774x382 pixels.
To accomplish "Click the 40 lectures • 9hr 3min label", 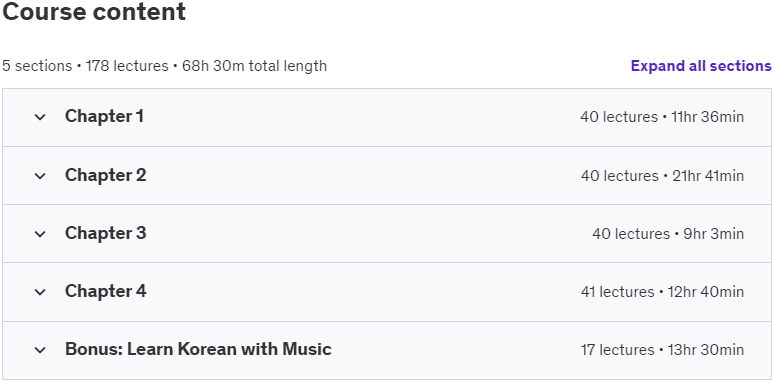I will pyautogui.click(x=668, y=233).
